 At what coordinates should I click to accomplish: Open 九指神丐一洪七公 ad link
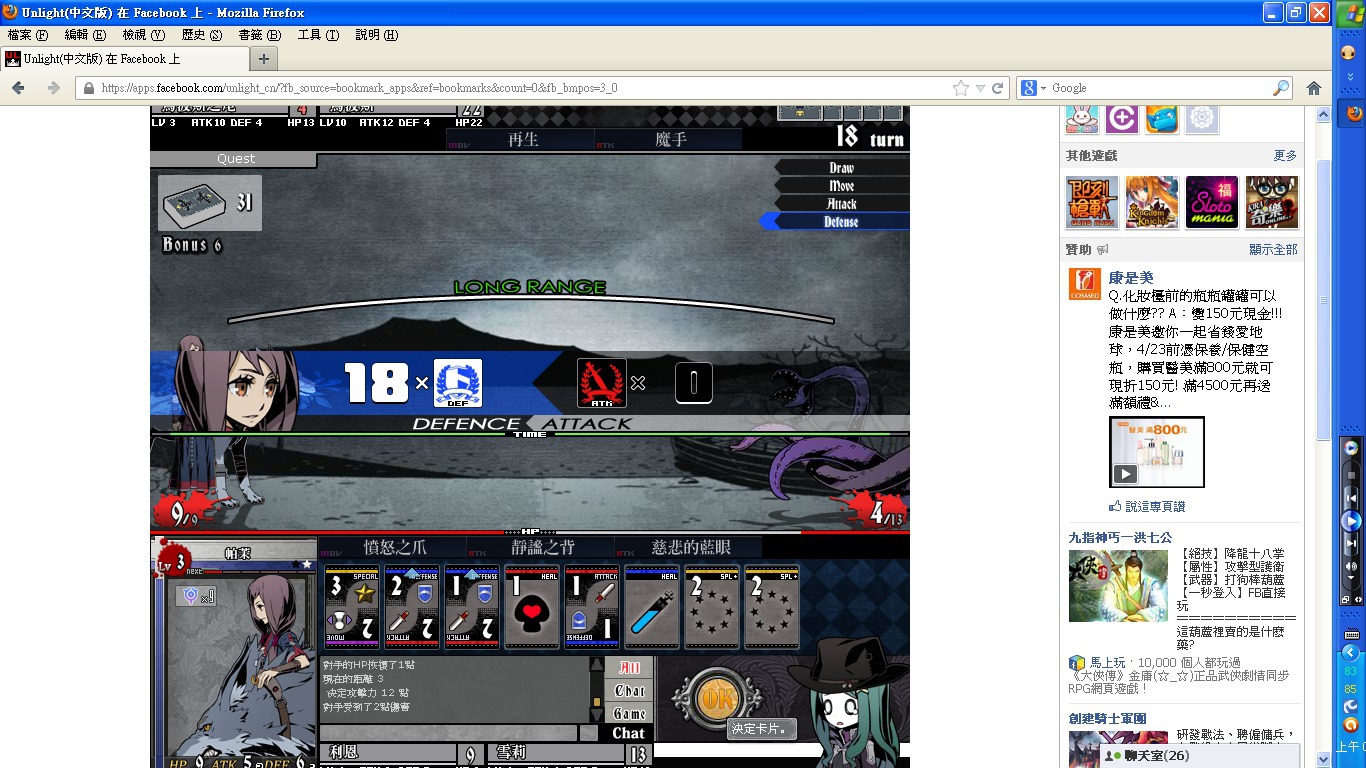[x=1120, y=537]
